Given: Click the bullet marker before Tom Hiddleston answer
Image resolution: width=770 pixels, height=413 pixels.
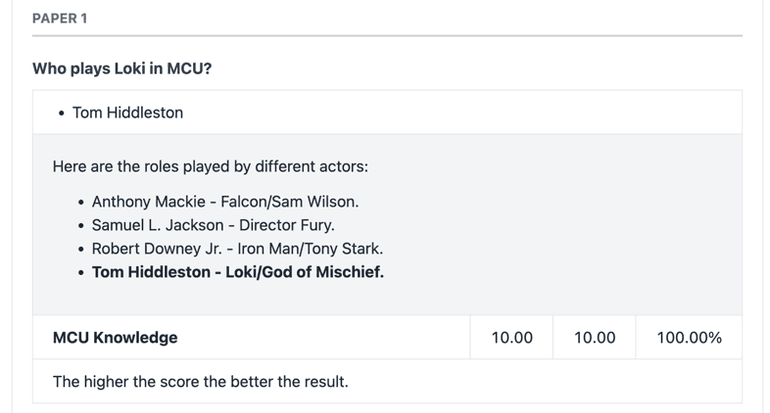Looking at the screenshot, I should point(61,113).
